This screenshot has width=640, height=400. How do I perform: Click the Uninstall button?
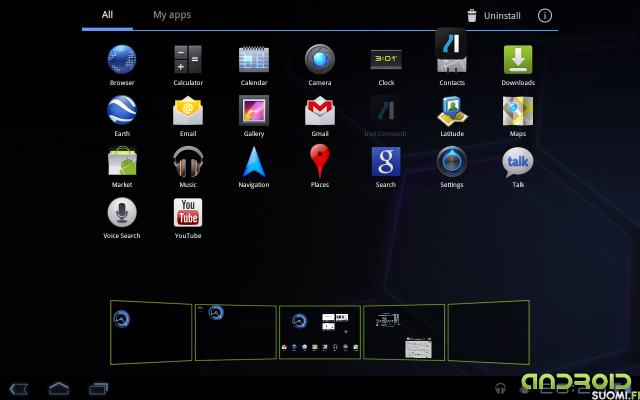(494, 16)
